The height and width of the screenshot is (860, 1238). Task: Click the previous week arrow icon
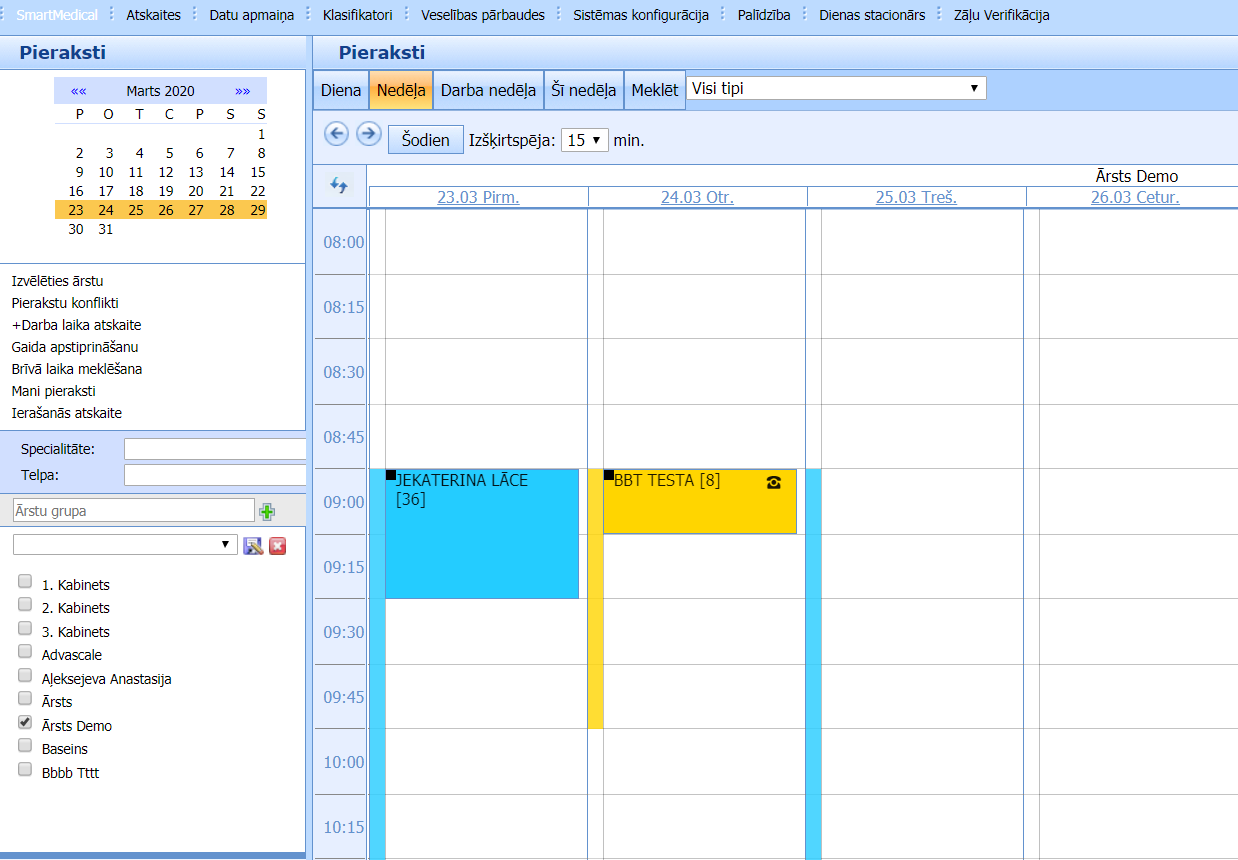337,134
